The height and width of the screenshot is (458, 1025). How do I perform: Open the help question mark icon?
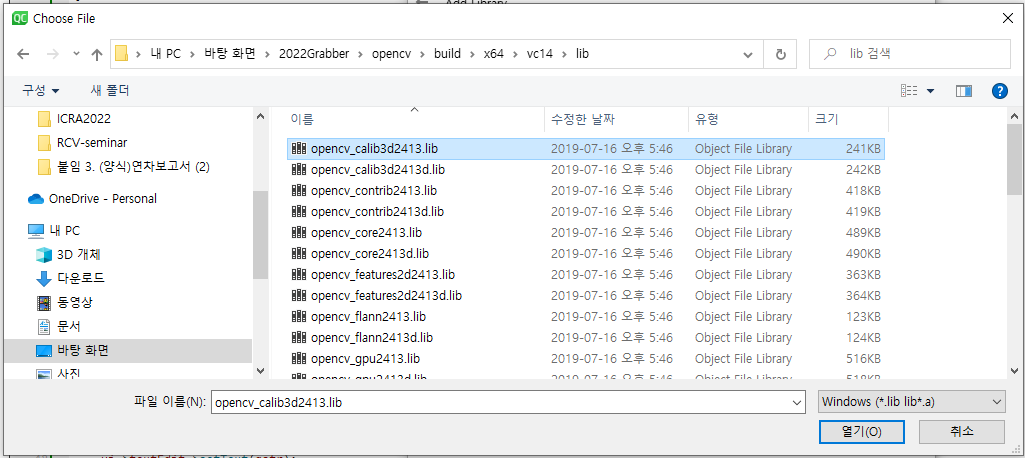tap(998, 91)
